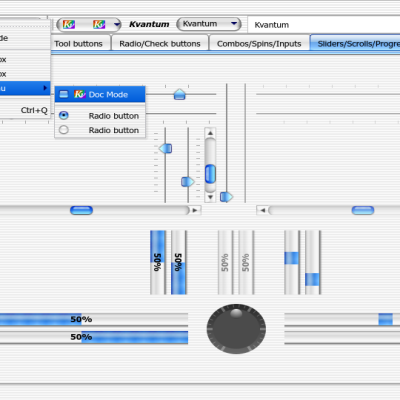Click the down arrow of the vertical scrollbar
400x400 pixels.
coord(210,197)
